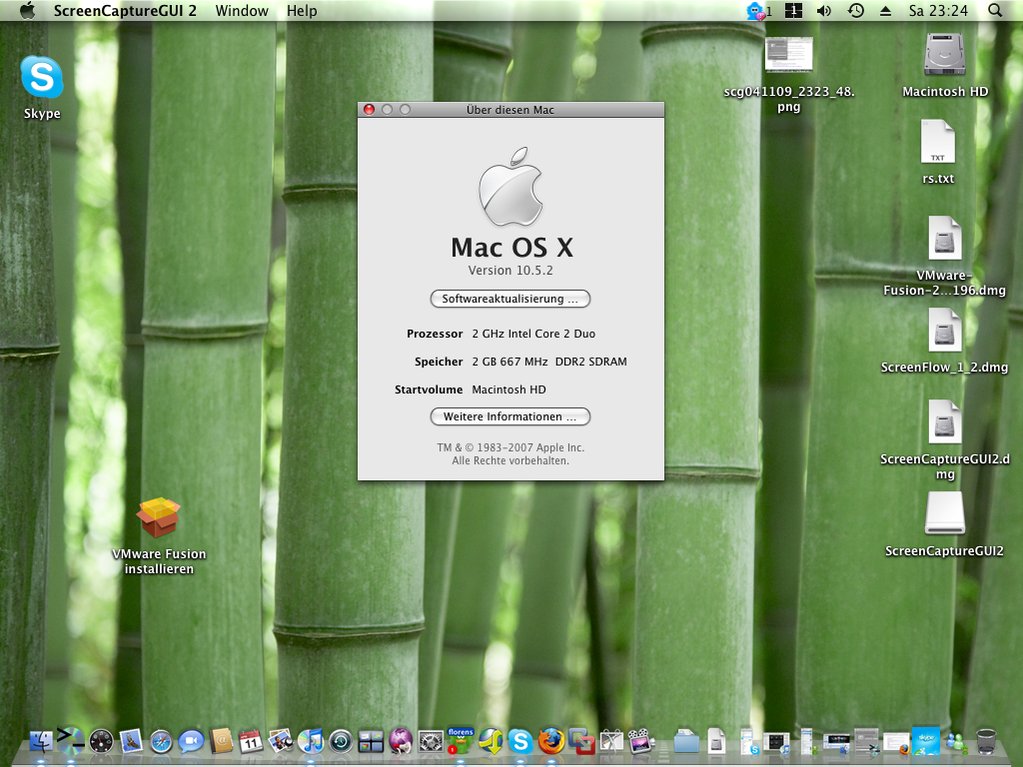Open Skype from the desktop shortcut
The image size is (1023, 767).
coord(42,78)
